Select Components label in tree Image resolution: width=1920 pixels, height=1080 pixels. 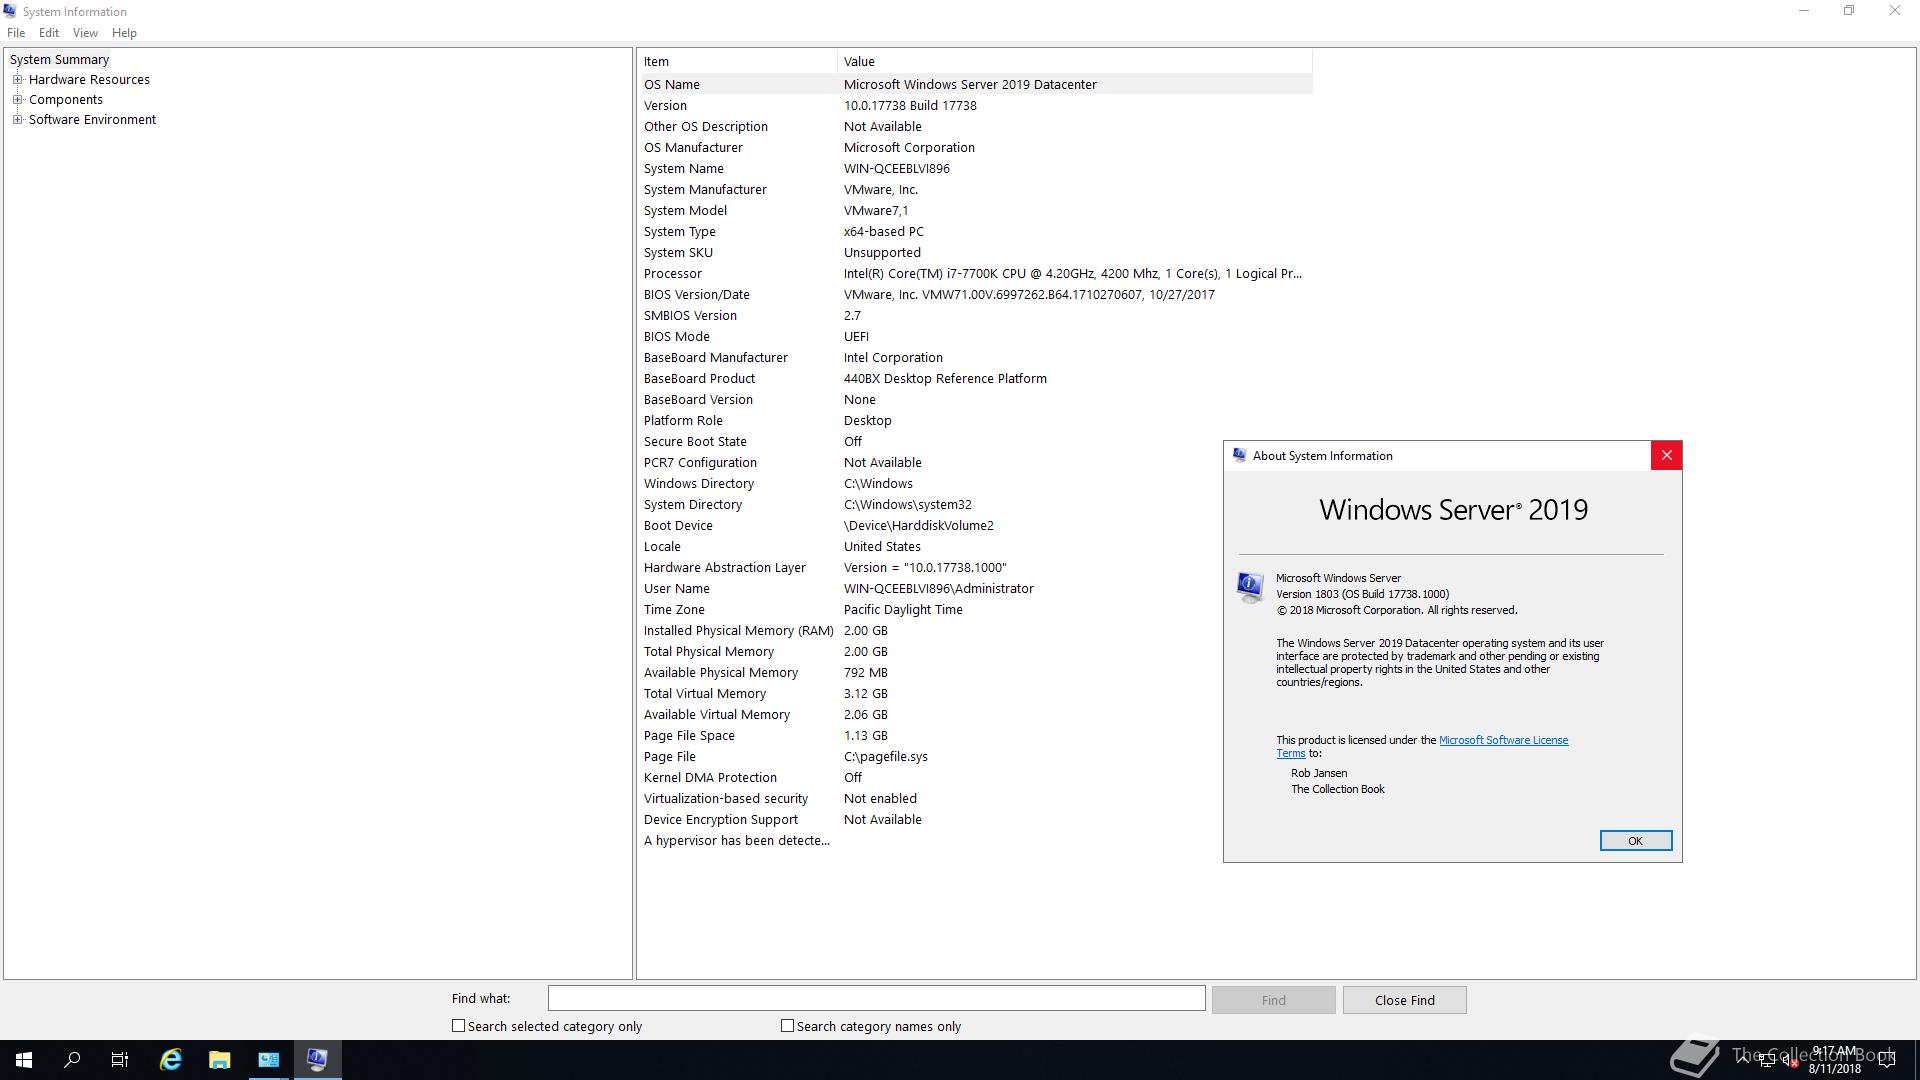[x=66, y=100]
